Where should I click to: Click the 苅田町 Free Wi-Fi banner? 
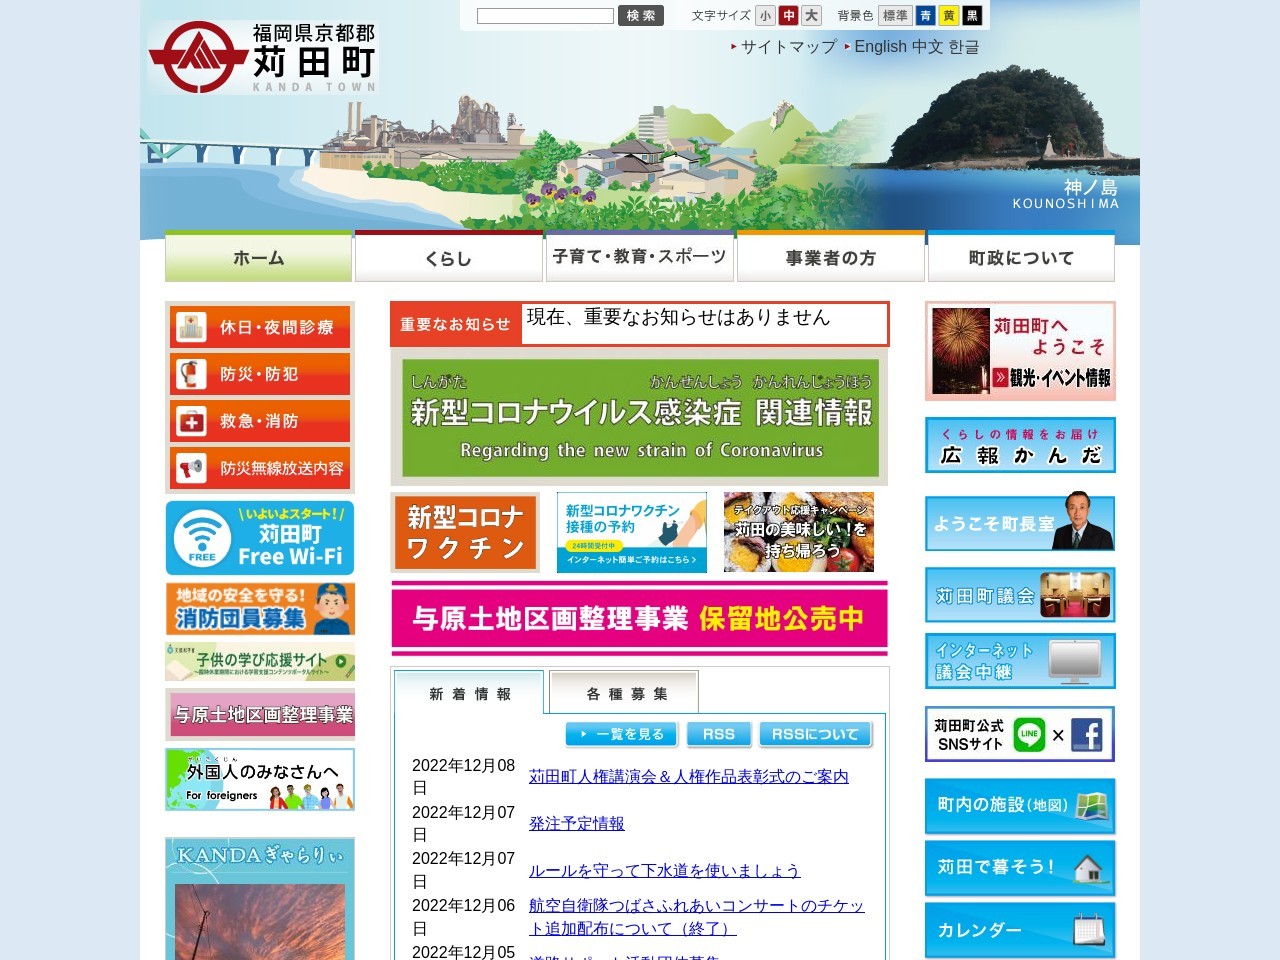click(x=260, y=538)
